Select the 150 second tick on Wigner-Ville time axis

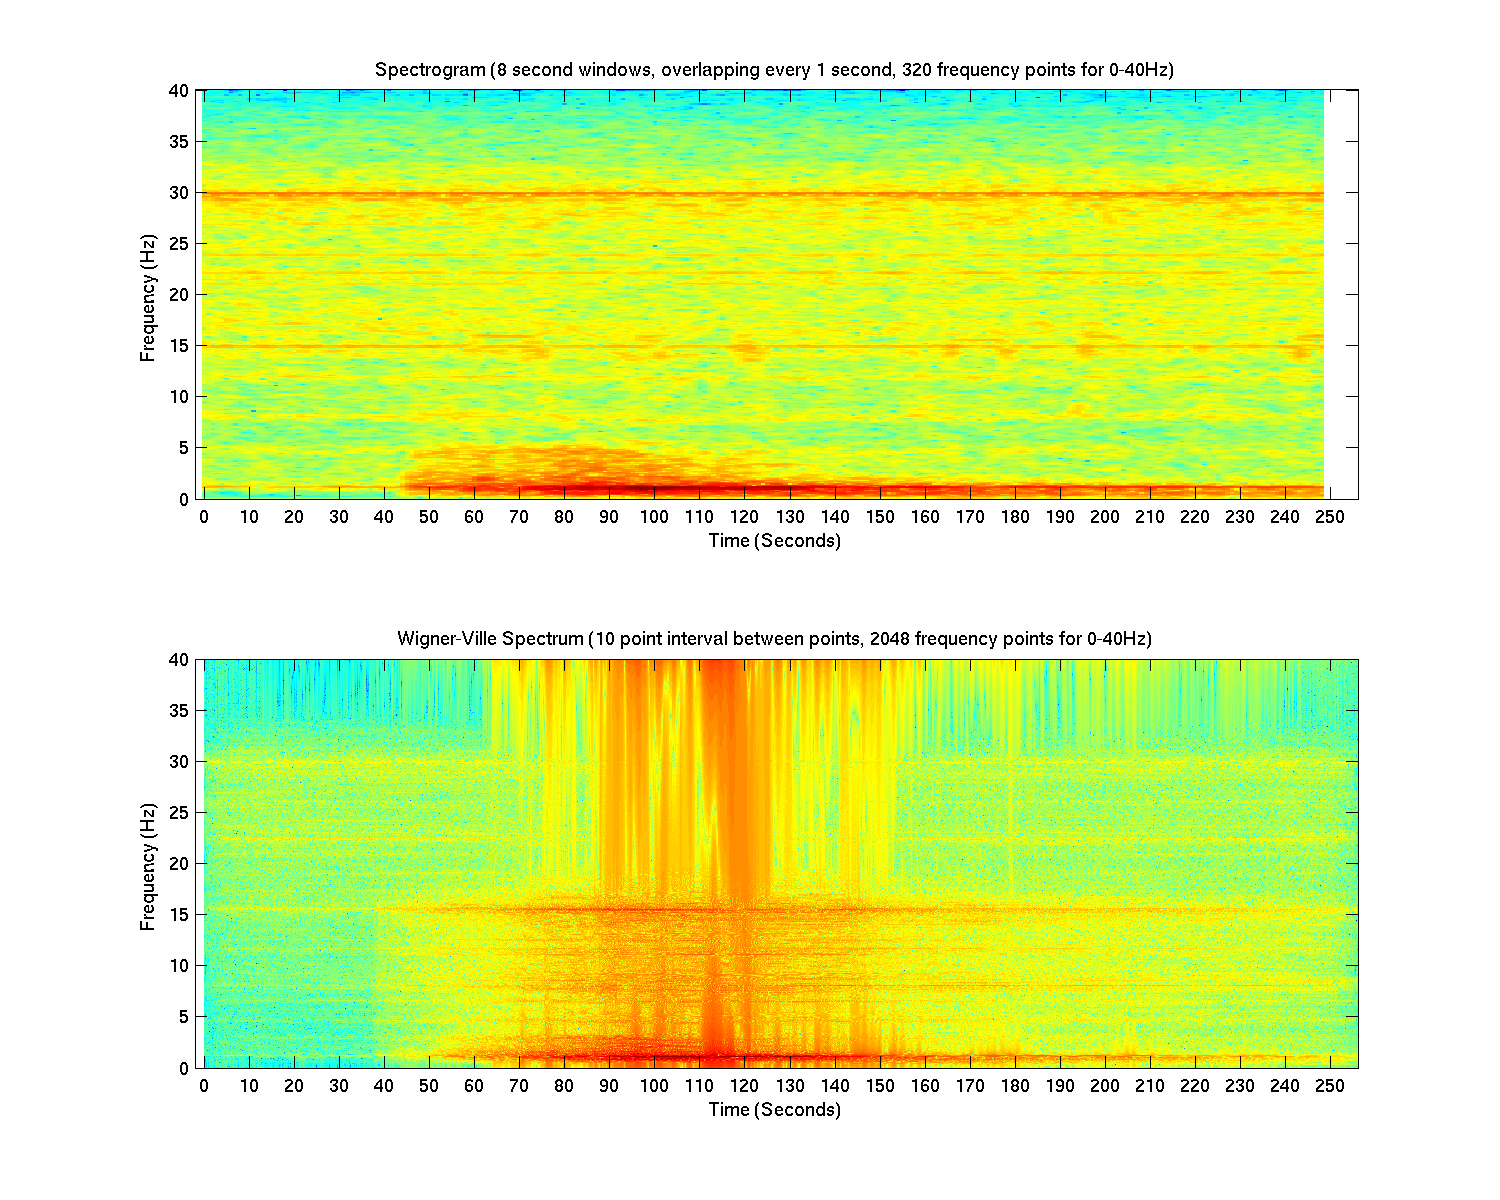pyautogui.click(x=880, y=1086)
